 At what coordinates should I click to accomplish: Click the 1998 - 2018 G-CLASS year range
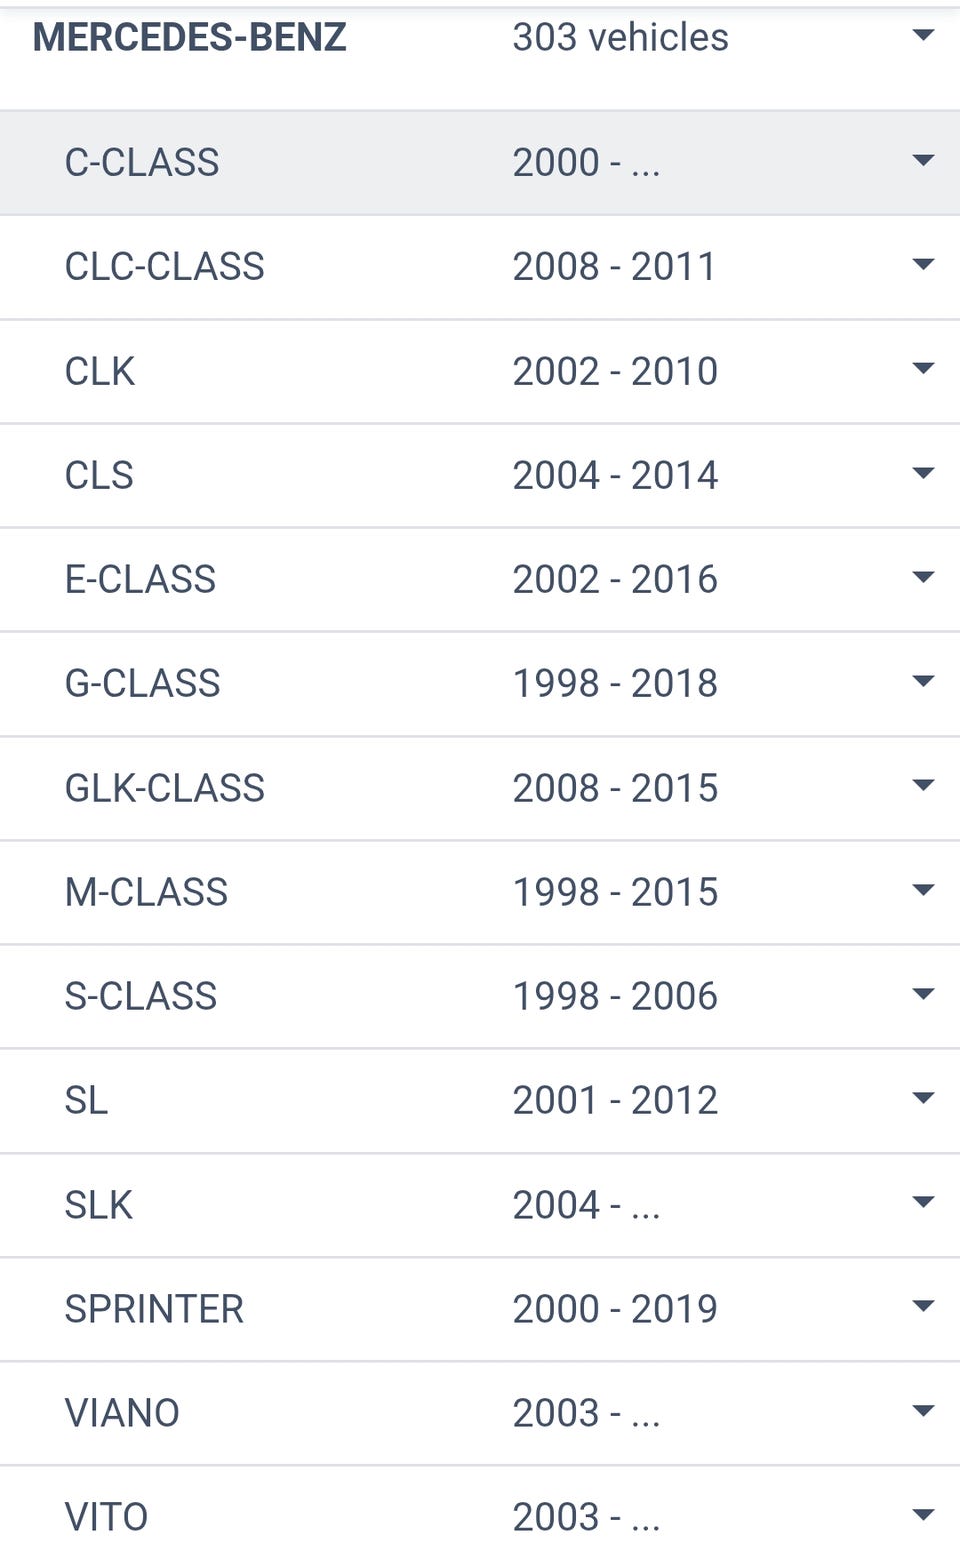pos(615,683)
